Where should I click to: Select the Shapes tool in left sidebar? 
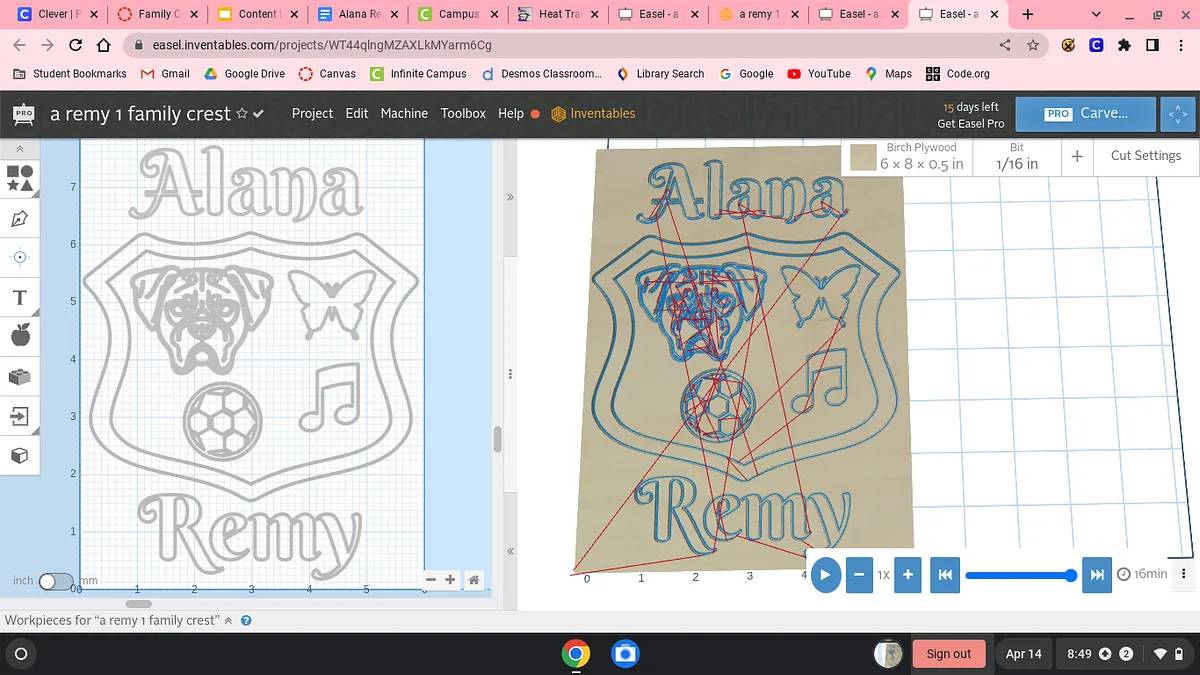click(x=20, y=177)
